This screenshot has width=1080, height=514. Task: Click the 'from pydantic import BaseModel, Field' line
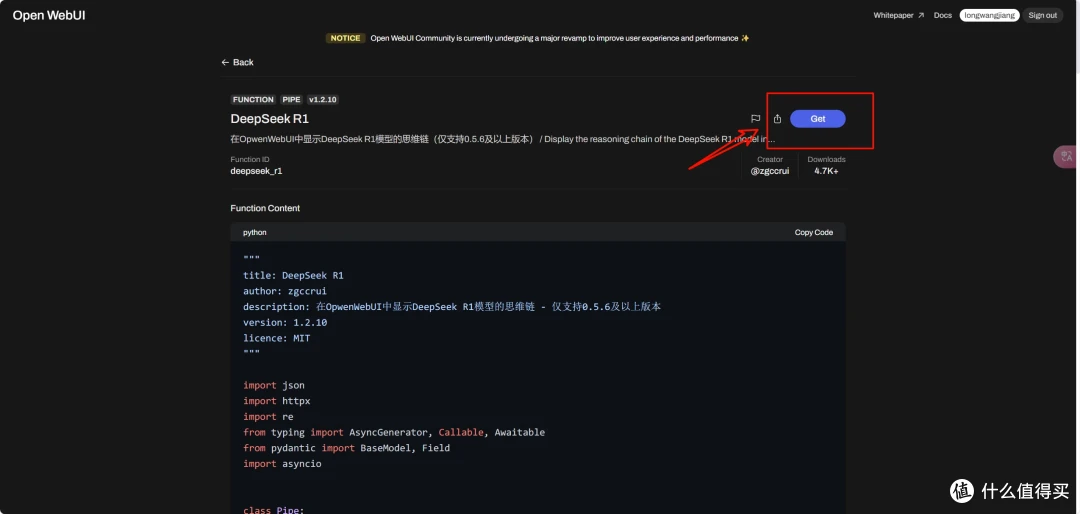pyautogui.click(x=346, y=448)
